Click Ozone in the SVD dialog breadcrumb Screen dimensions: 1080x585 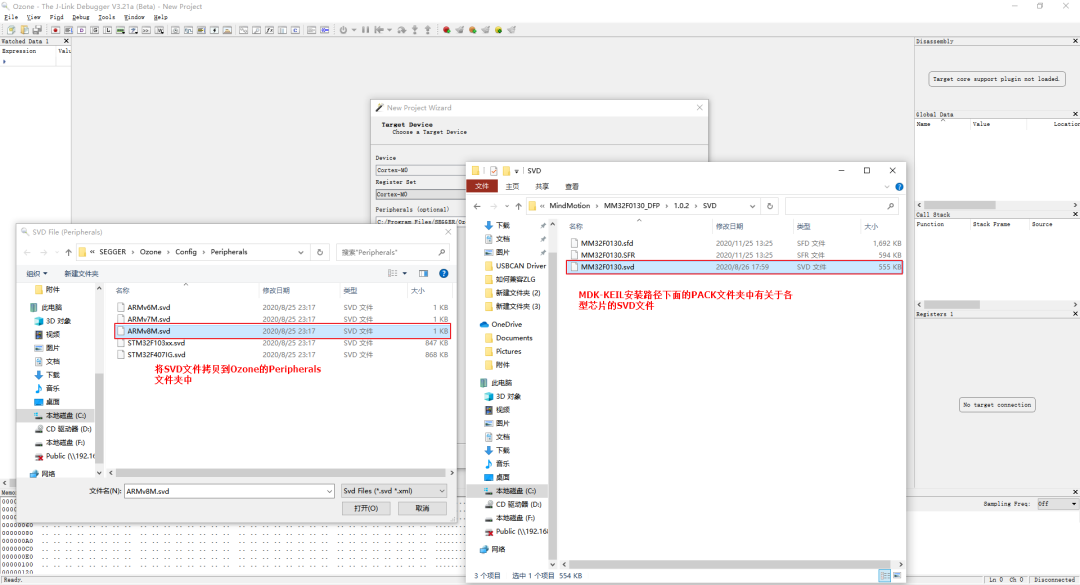point(150,252)
